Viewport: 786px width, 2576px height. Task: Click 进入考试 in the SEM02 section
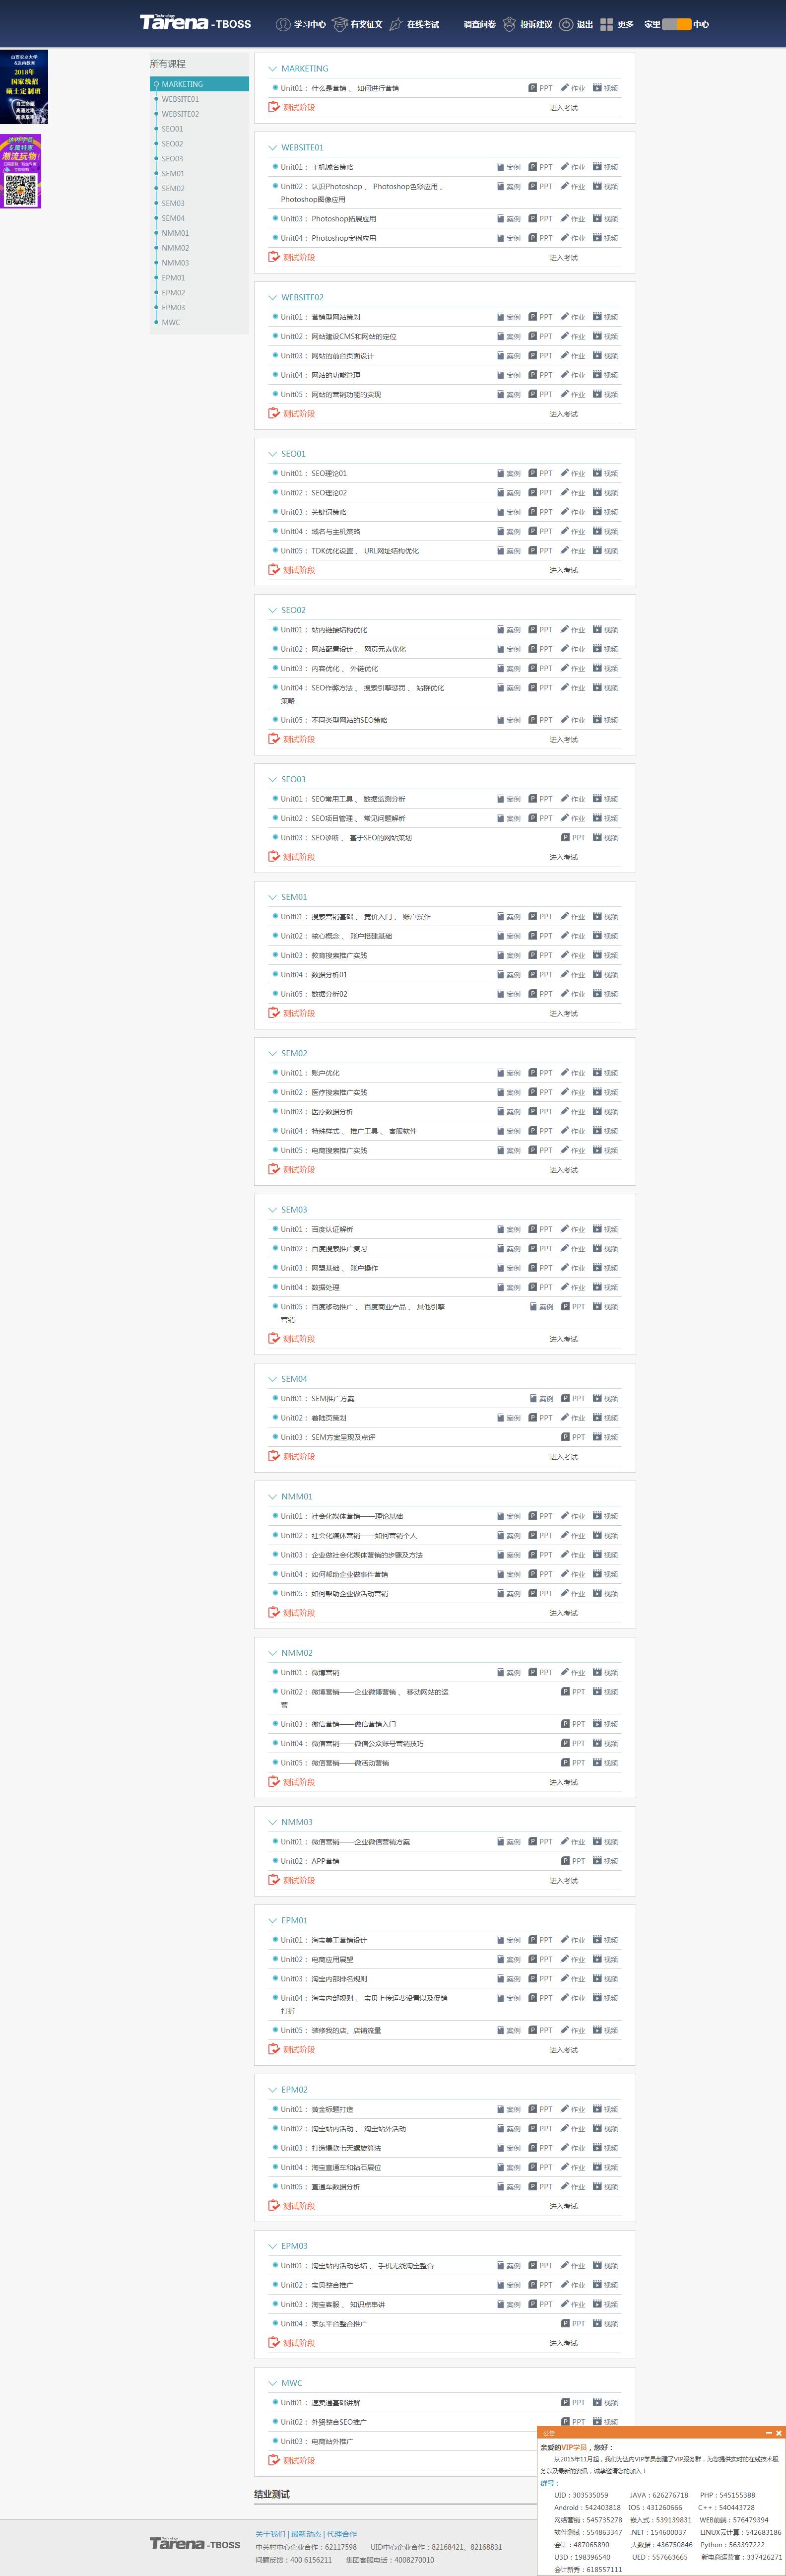pos(564,1170)
